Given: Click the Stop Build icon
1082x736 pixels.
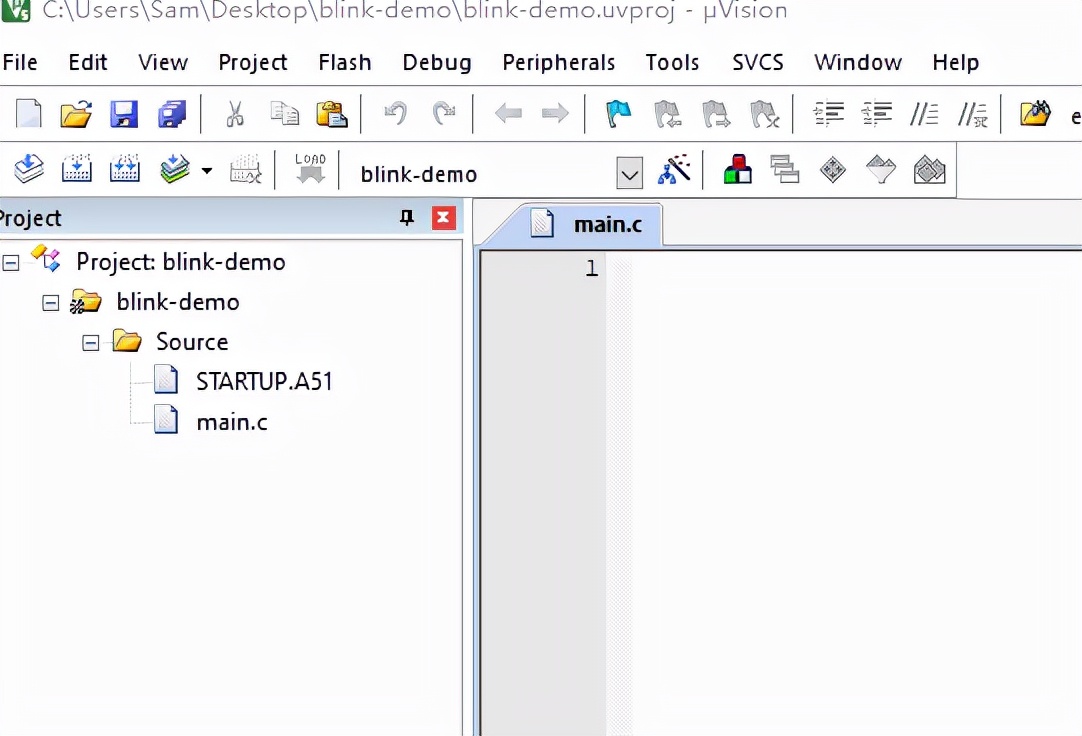Looking at the screenshot, I should click(x=246, y=169).
